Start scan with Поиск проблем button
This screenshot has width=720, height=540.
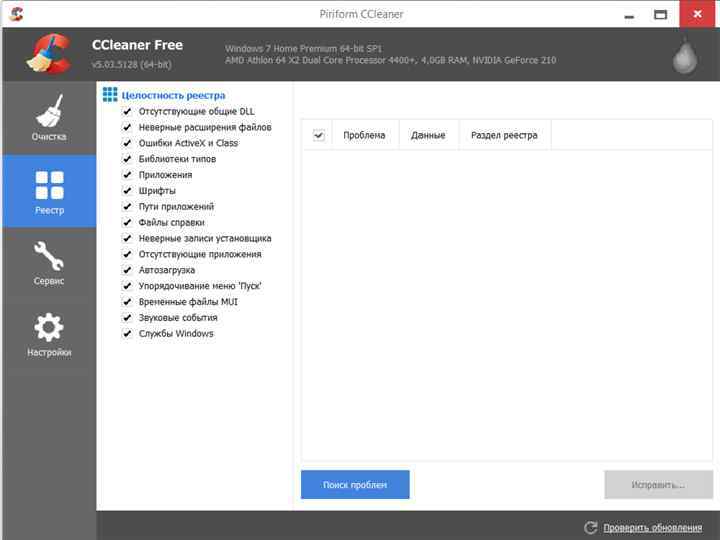[355, 484]
